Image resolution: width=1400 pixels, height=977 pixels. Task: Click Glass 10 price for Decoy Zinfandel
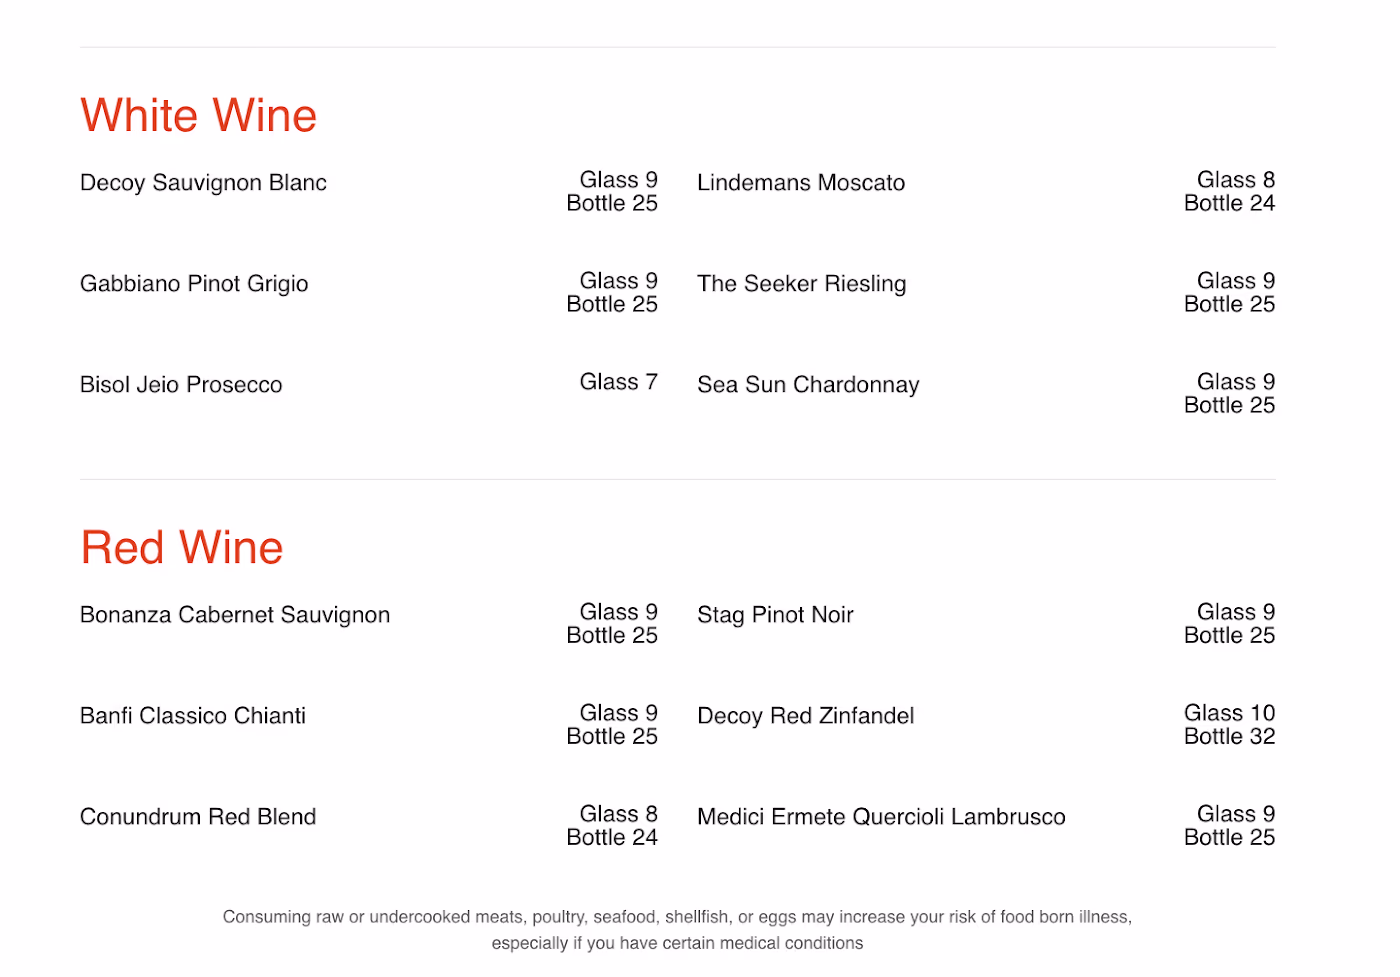(1230, 713)
